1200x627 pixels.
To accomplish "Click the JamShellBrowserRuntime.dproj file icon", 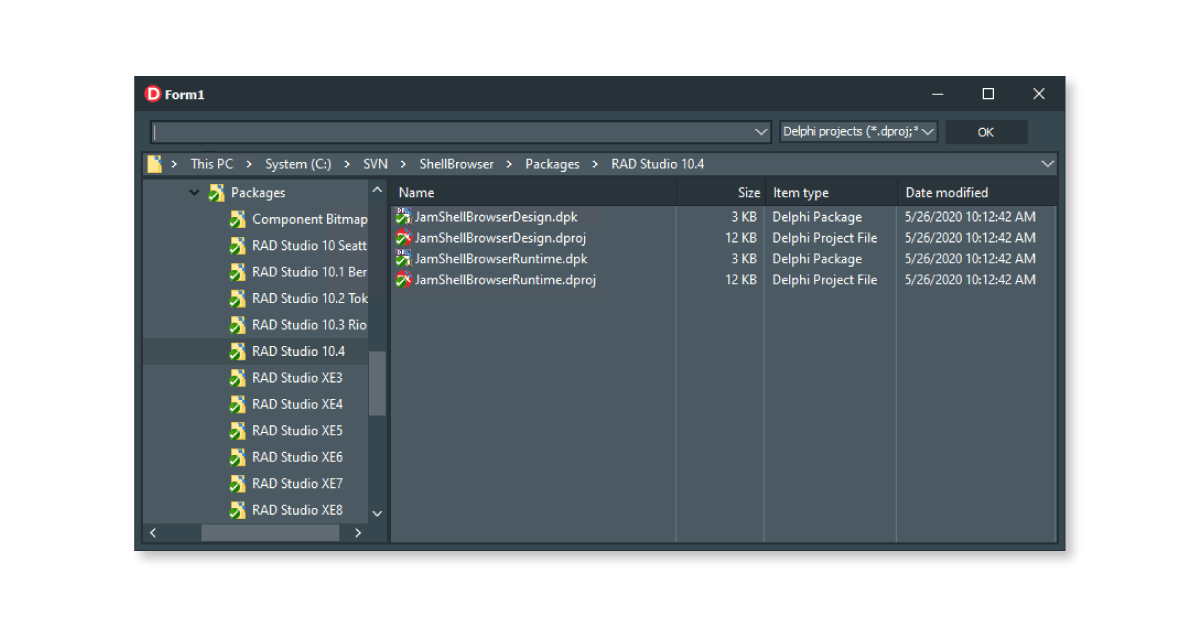I will [403, 280].
